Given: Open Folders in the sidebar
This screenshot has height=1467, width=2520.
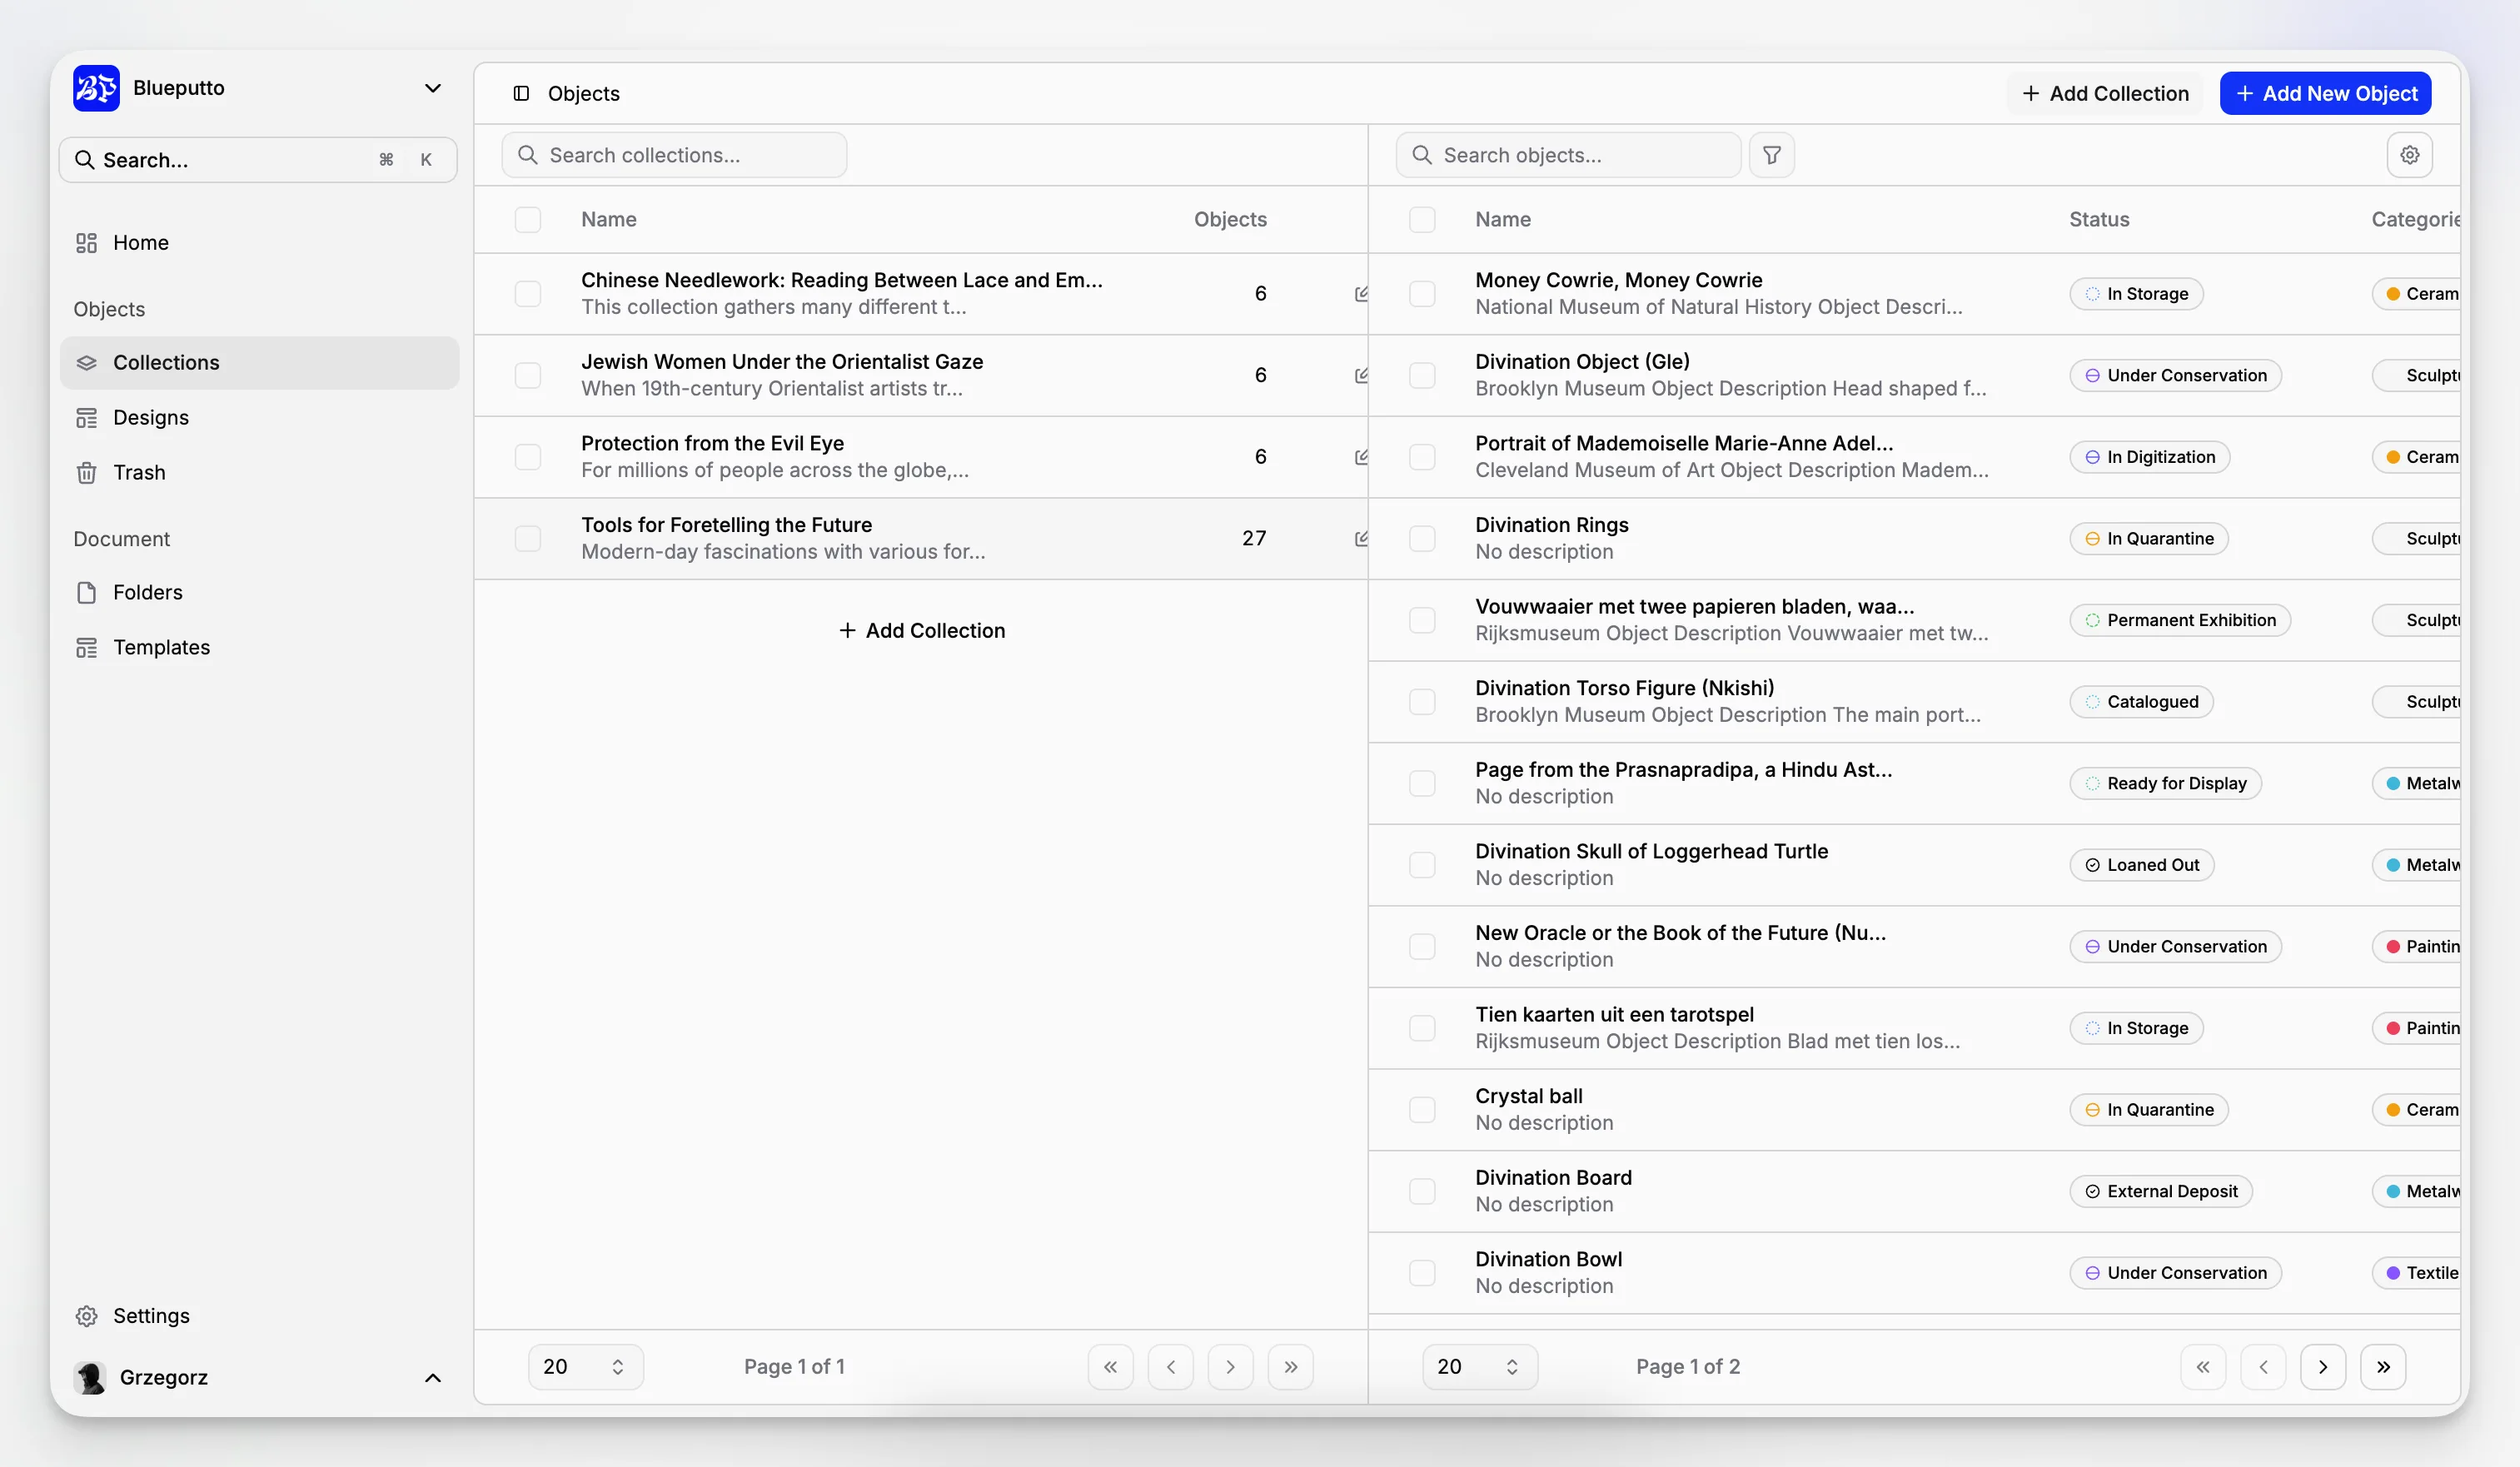Looking at the screenshot, I should point(259,593).
